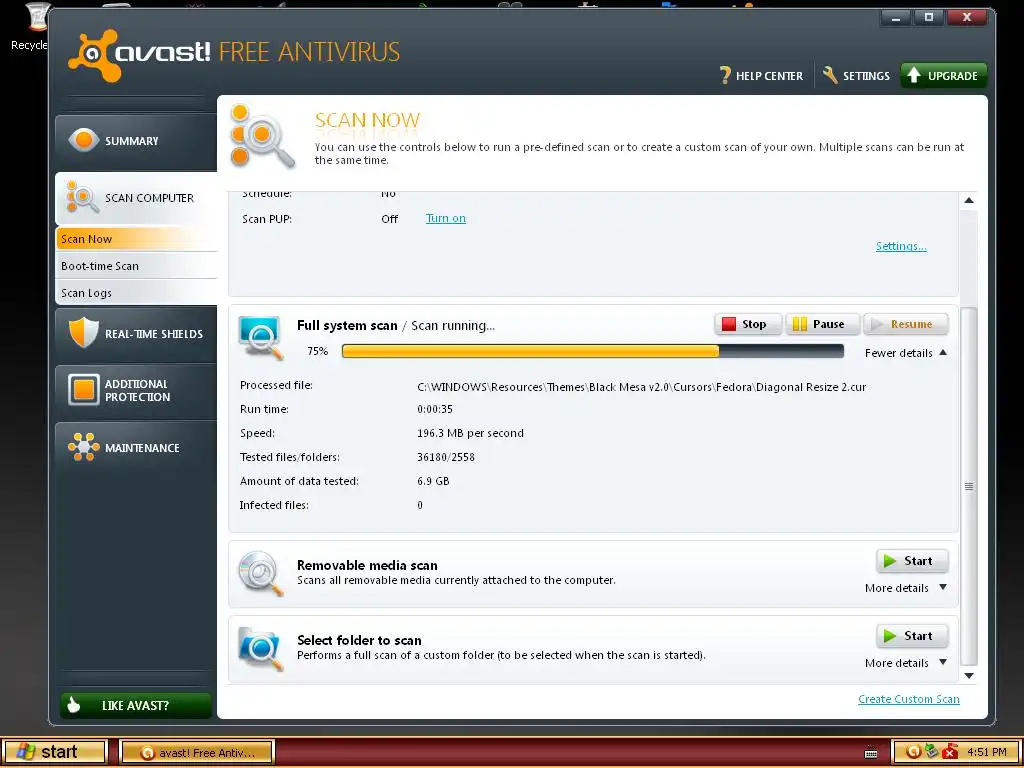Click the Scan PUP Off value
This screenshot has height=768, width=1024.
click(x=389, y=219)
